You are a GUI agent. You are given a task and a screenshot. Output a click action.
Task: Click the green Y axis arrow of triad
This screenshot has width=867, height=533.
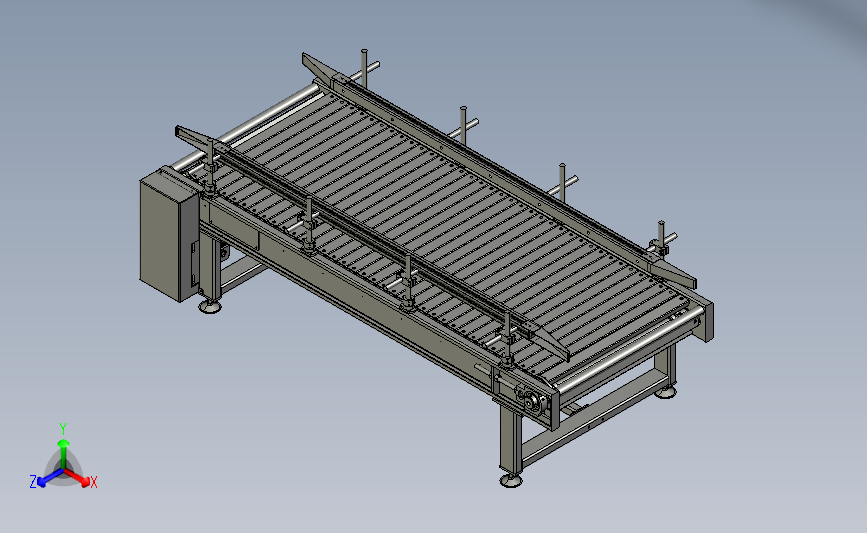pyautogui.click(x=63, y=452)
